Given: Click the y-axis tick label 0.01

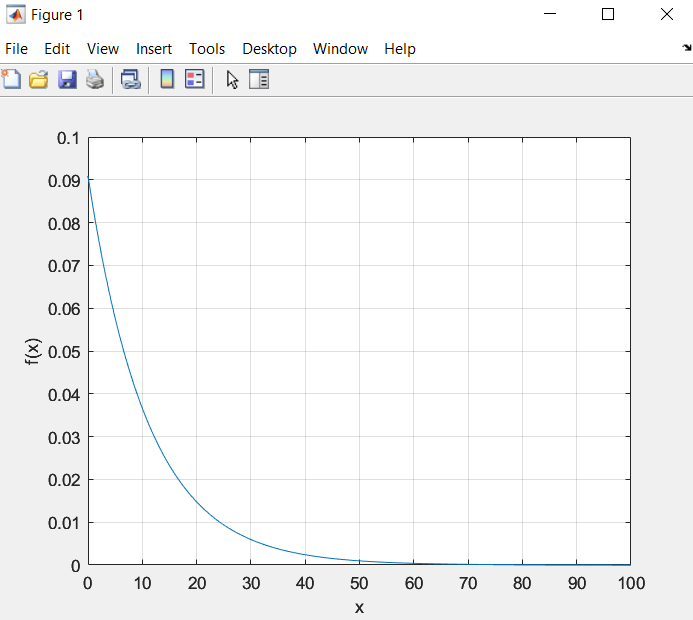Looking at the screenshot, I should (x=64, y=523).
